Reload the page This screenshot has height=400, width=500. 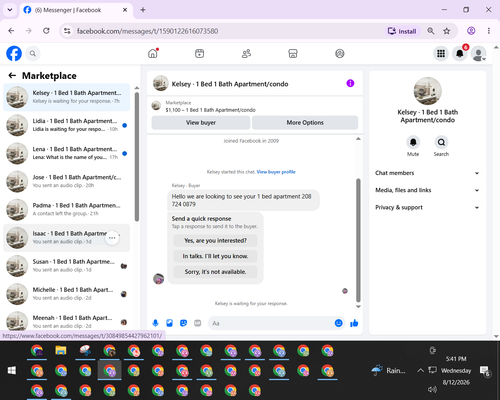[46, 31]
